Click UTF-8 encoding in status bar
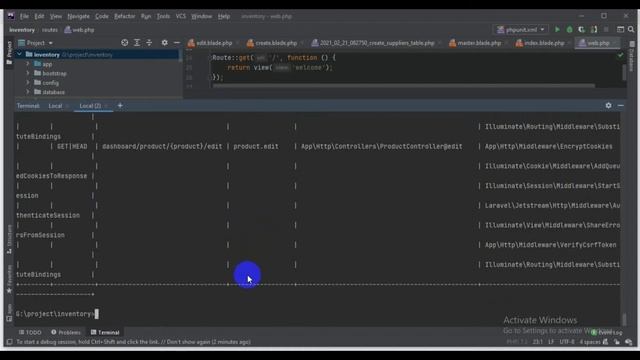The image size is (640, 360). point(567,342)
